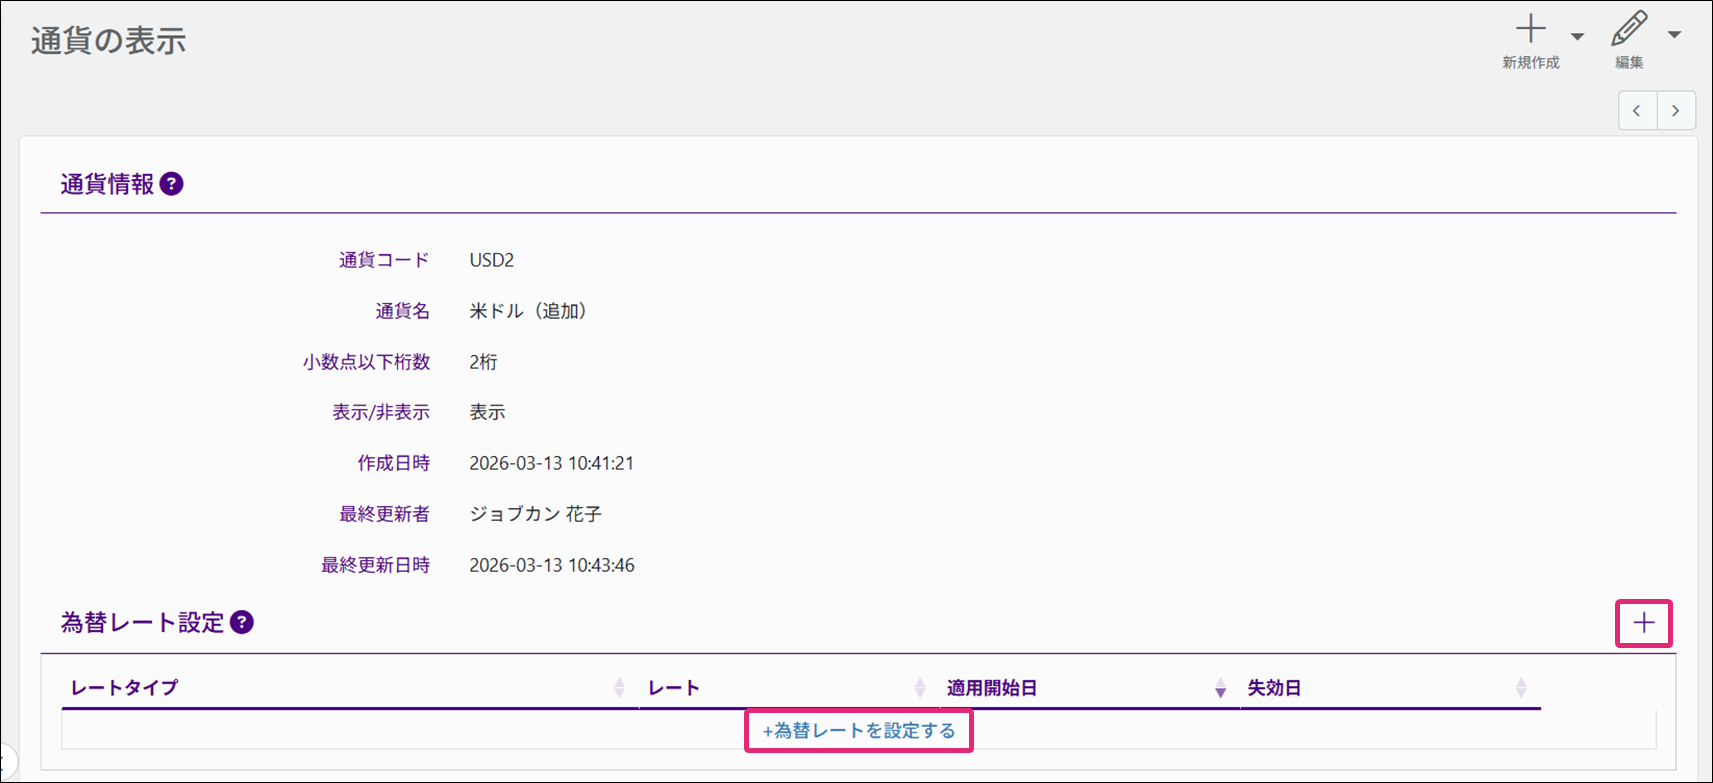Click the 通貨情報 section heading
The height and width of the screenshot is (783, 1713).
pos(107,184)
